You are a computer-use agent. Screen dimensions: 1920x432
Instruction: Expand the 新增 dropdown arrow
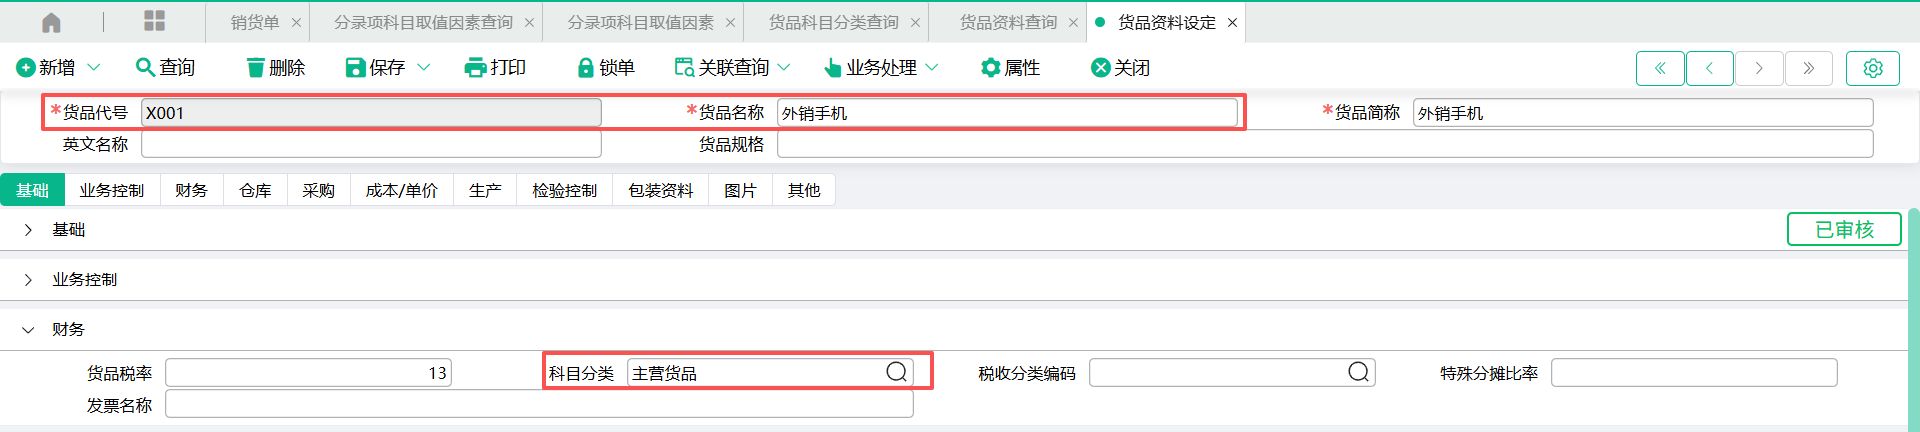(x=94, y=67)
